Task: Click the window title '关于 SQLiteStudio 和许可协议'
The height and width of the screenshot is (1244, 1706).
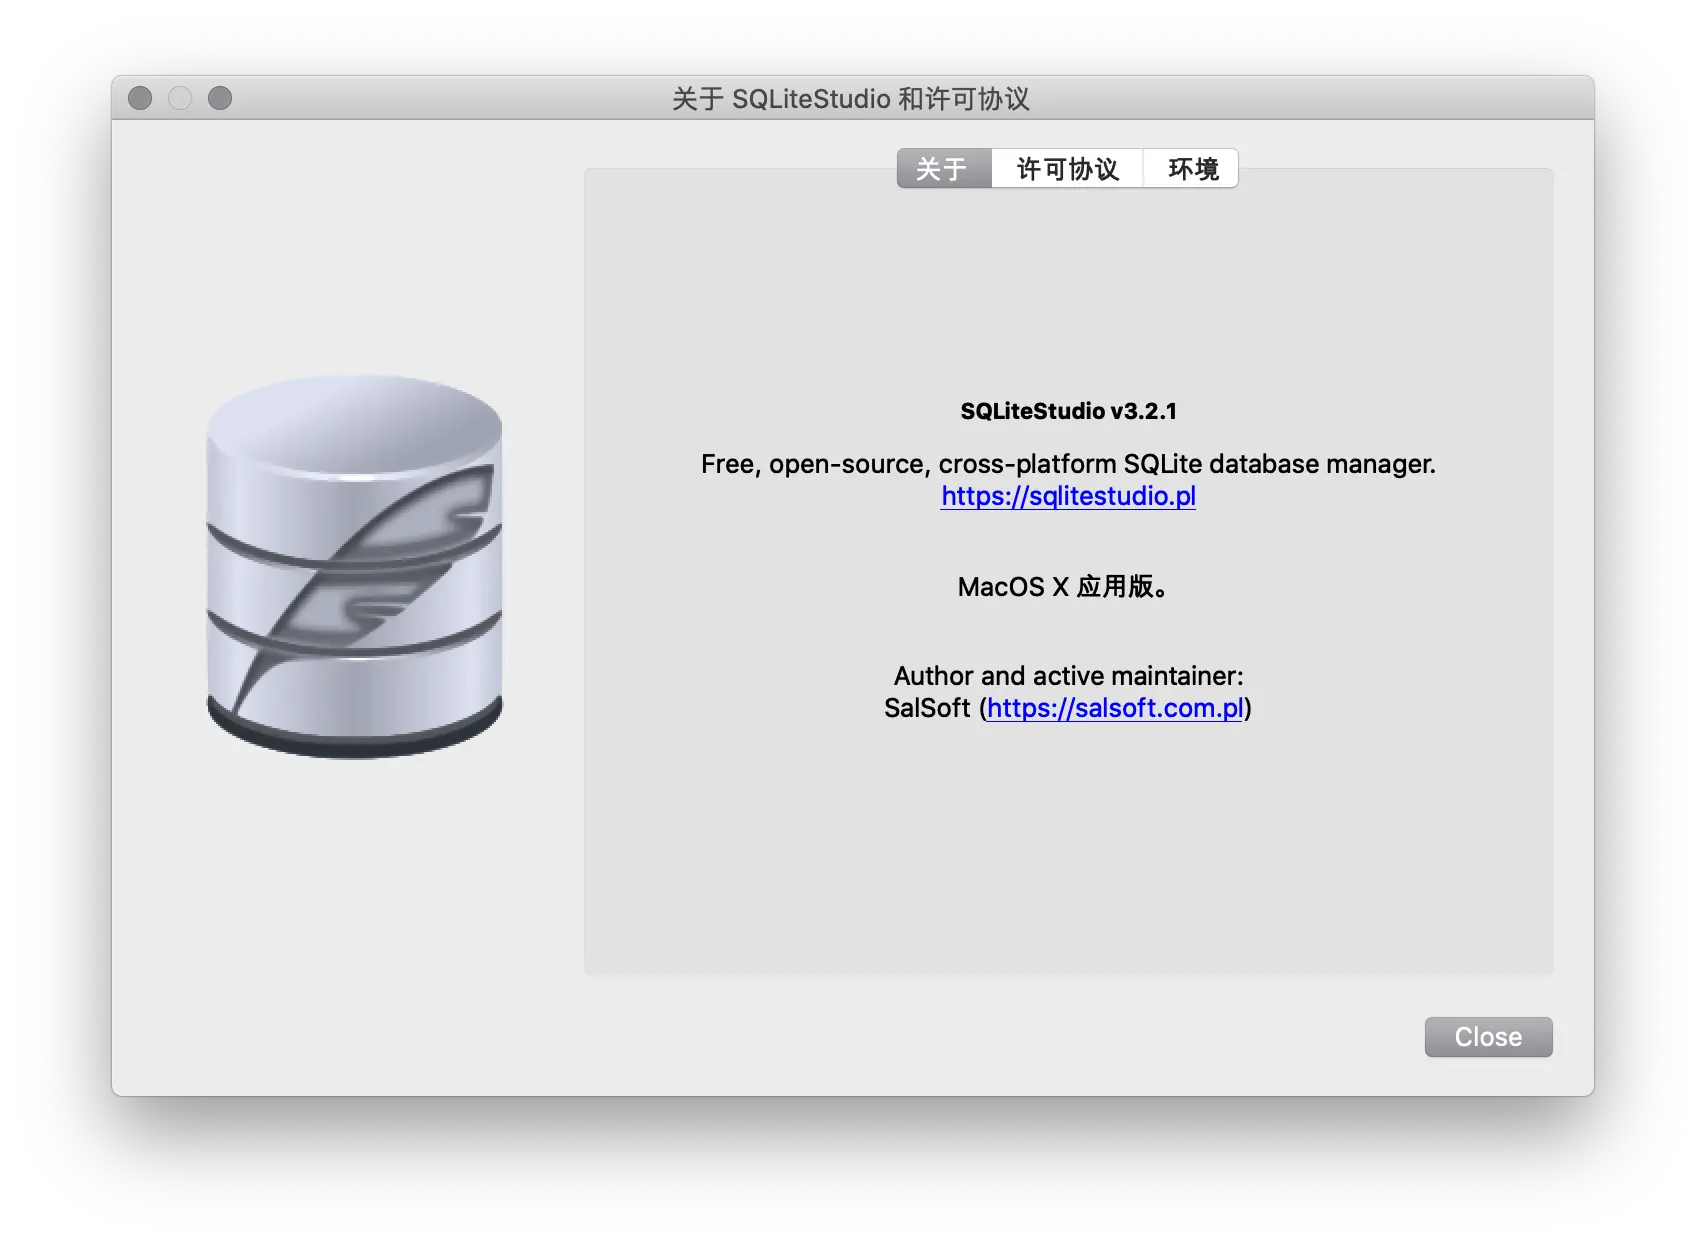Action: coord(851,99)
